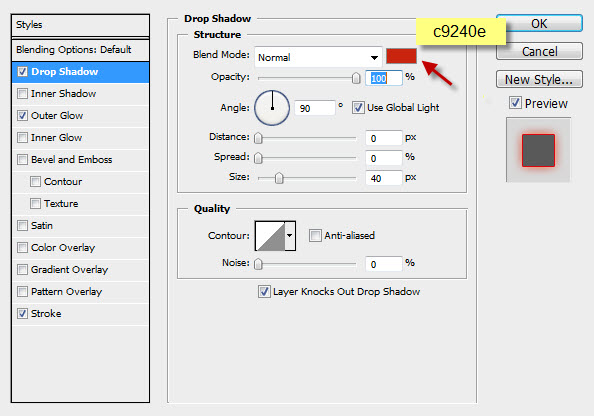Check the Satin checkbox
Screen dimensions: 594x416
tap(22, 225)
